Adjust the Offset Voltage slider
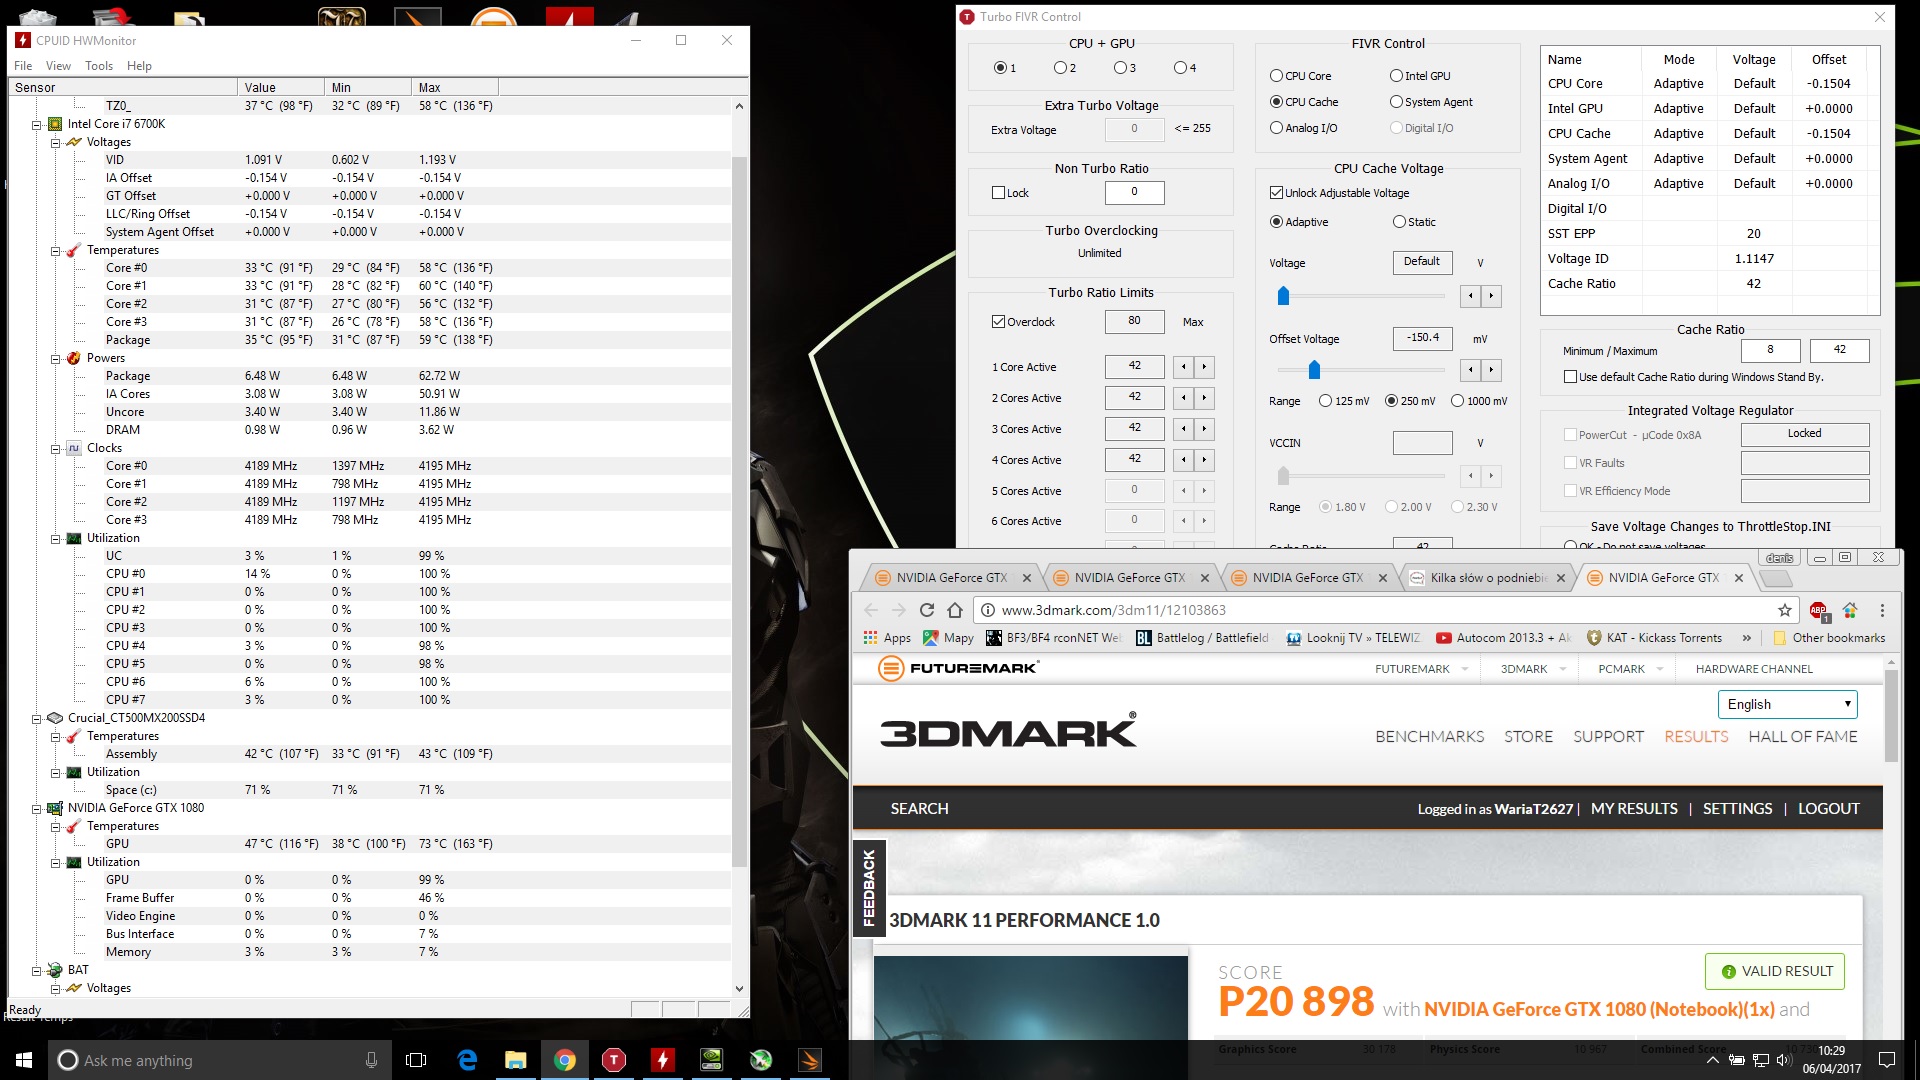Image resolution: width=1920 pixels, height=1080 pixels. point(1314,370)
